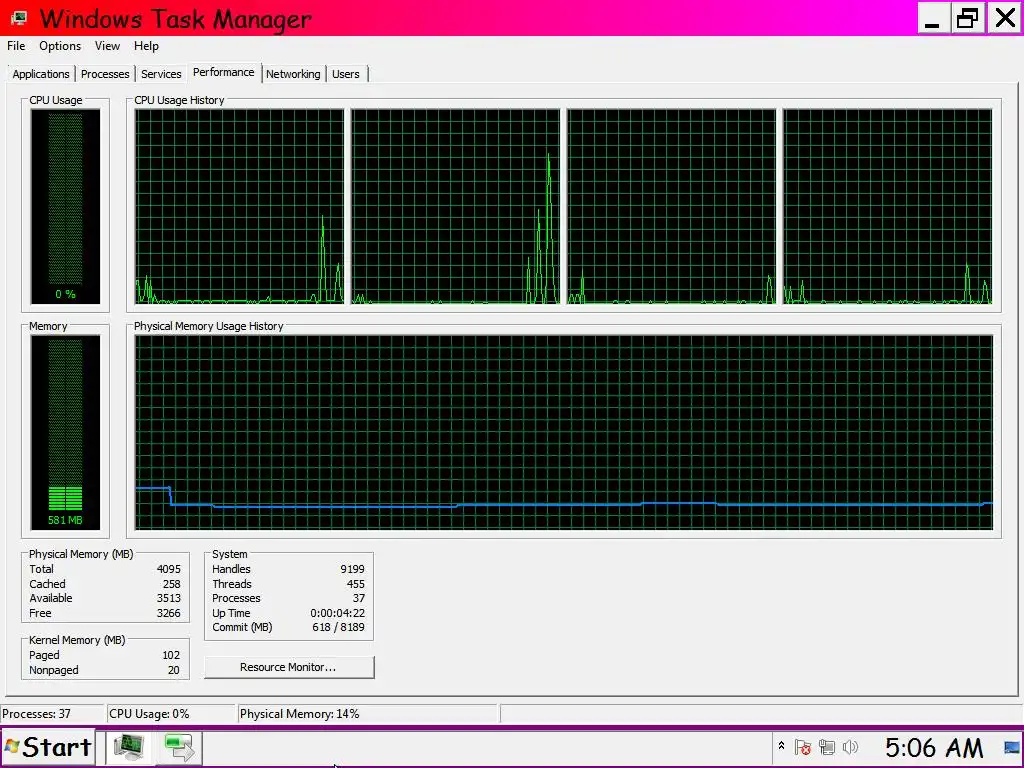Open the Start menu
The height and width of the screenshot is (768, 1024).
(x=48, y=747)
